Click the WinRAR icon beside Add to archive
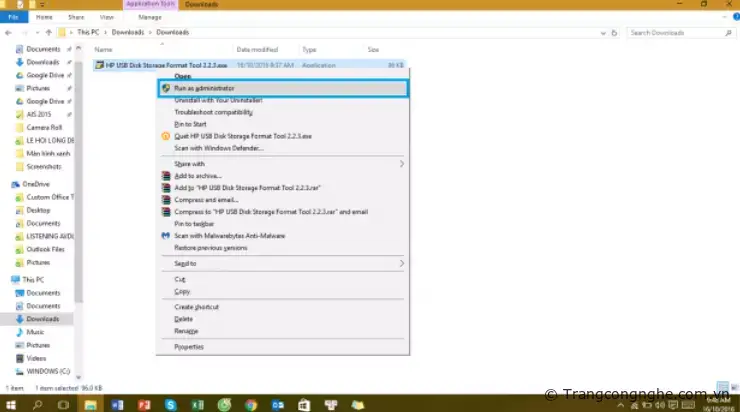Image resolution: width=740 pixels, height=412 pixels. pos(166,175)
